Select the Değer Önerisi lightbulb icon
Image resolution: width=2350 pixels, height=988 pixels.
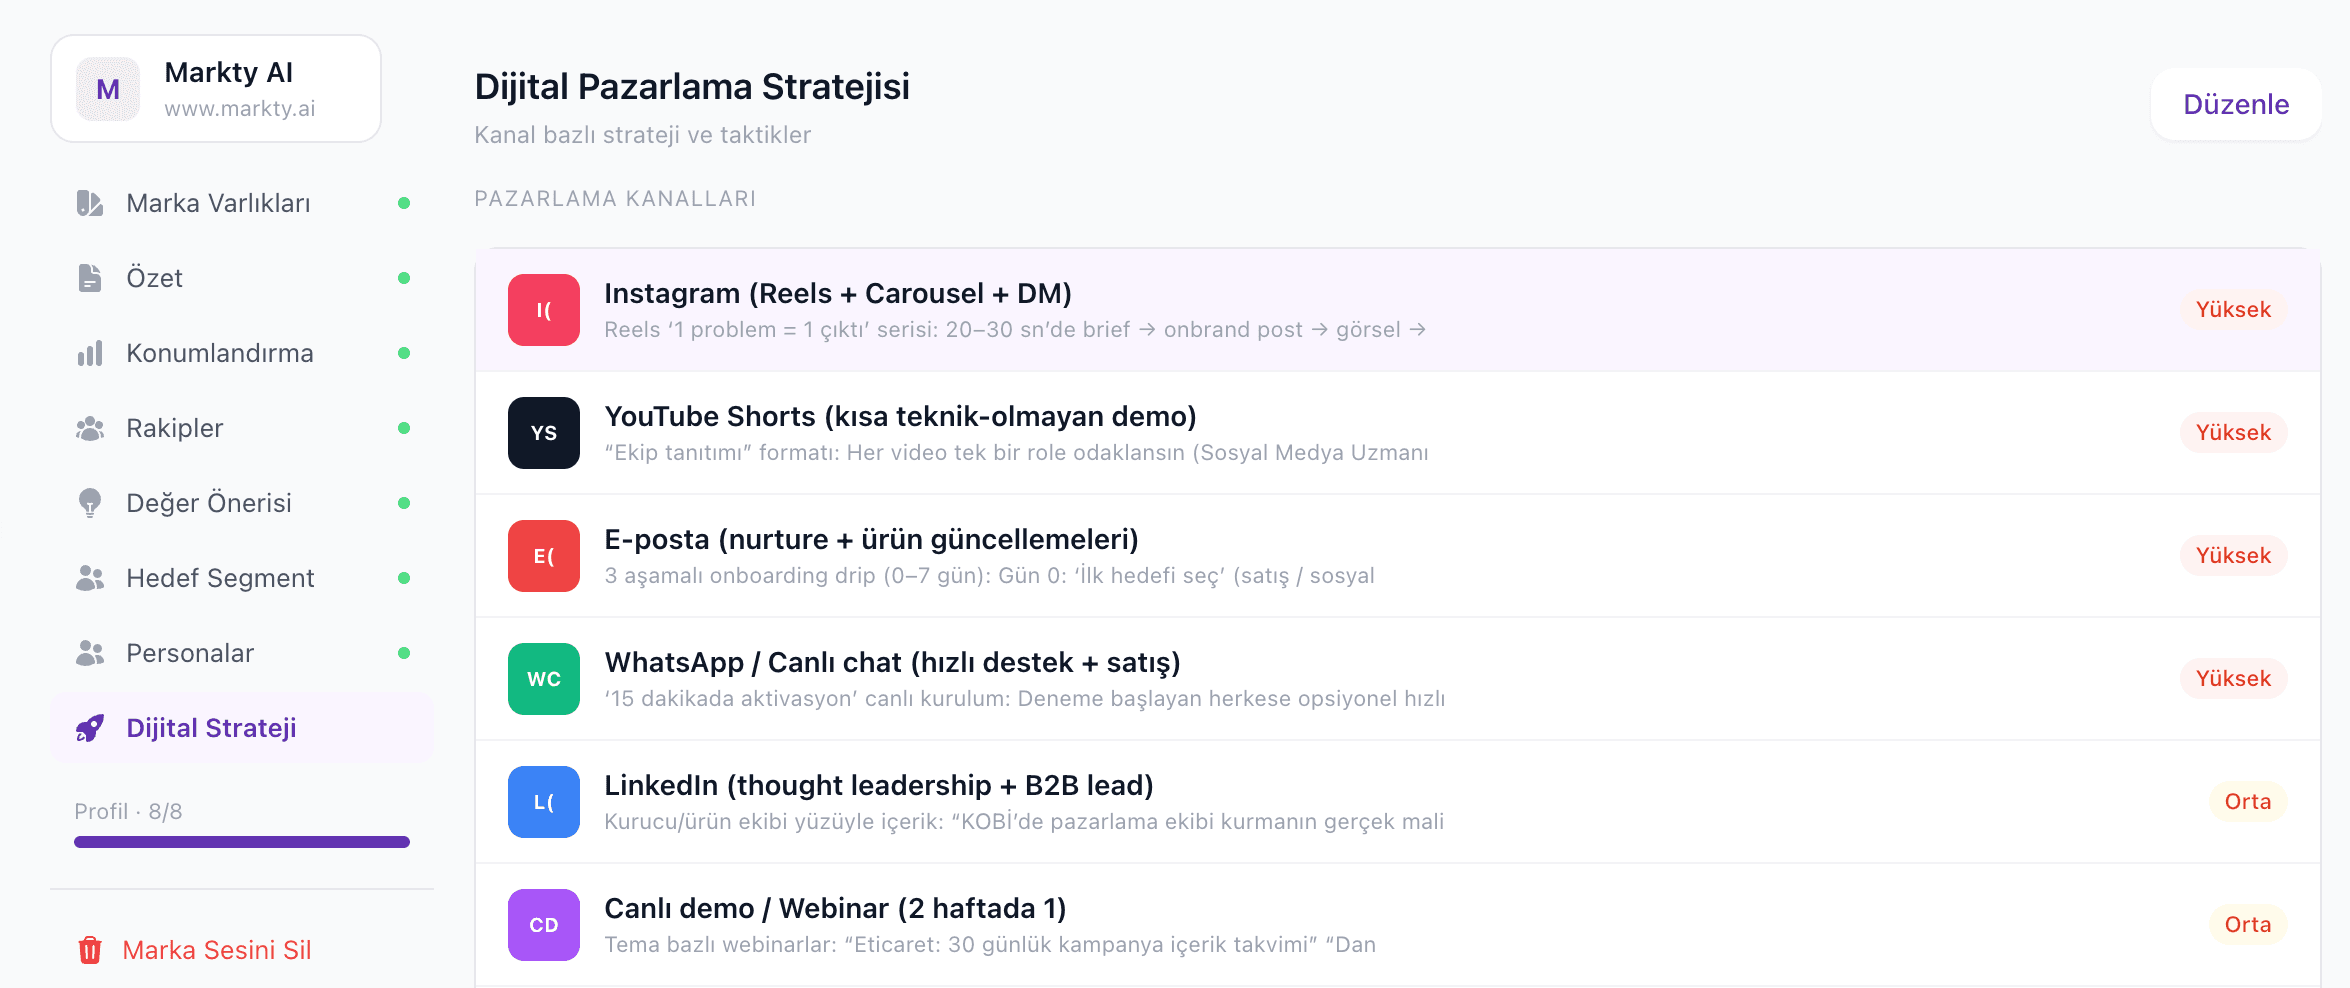tap(90, 503)
